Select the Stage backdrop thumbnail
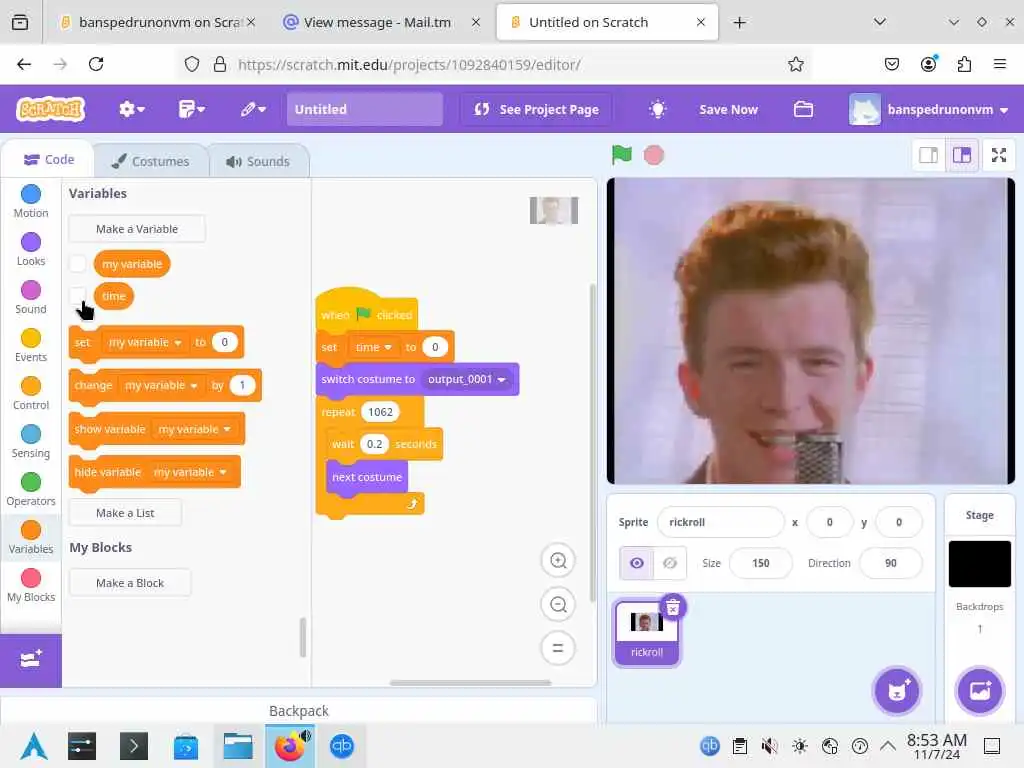The image size is (1024, 768). tap(980, 564)
